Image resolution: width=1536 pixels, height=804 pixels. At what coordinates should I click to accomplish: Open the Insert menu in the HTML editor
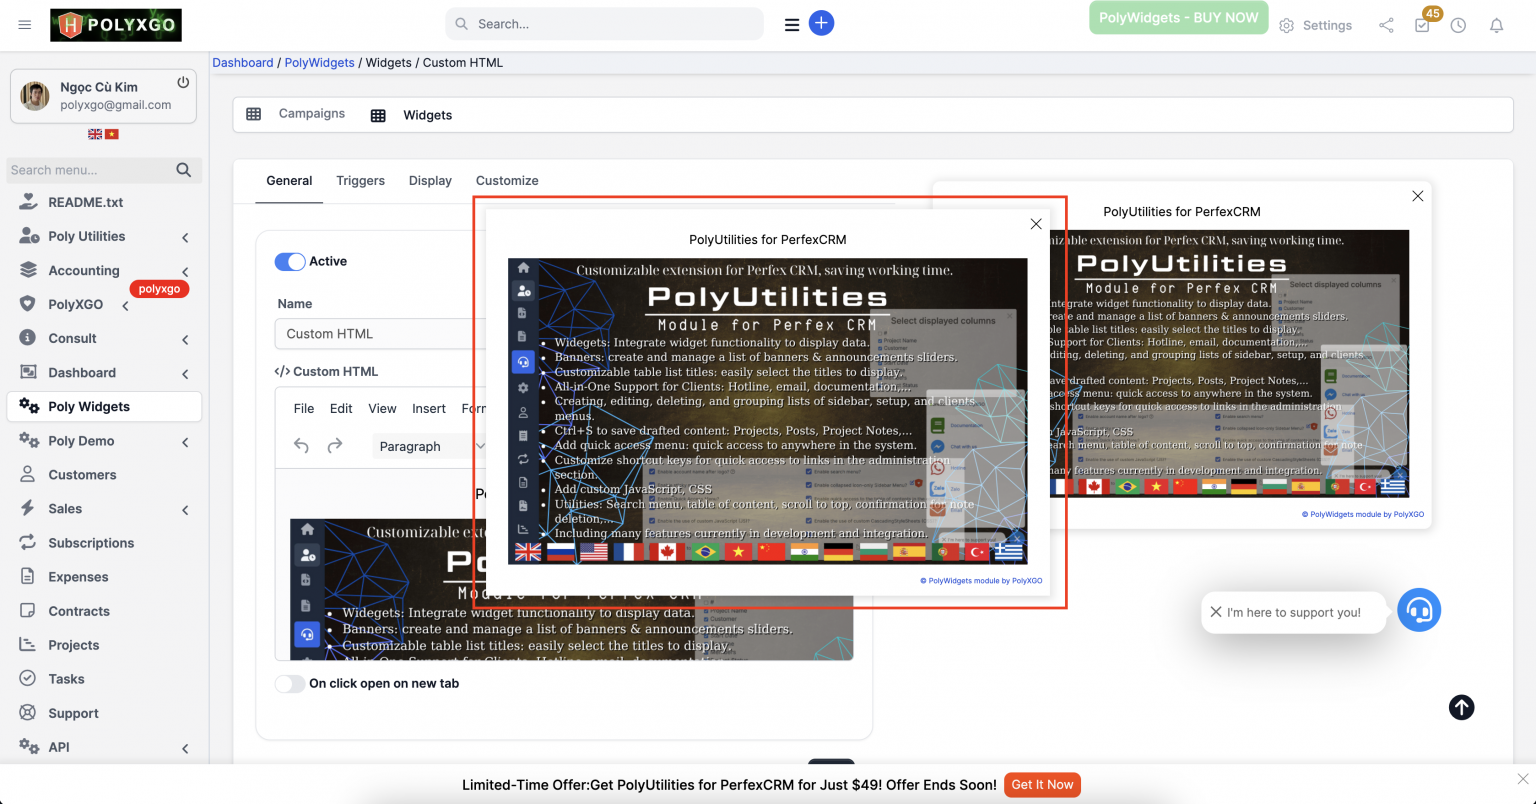click(428, 408)
